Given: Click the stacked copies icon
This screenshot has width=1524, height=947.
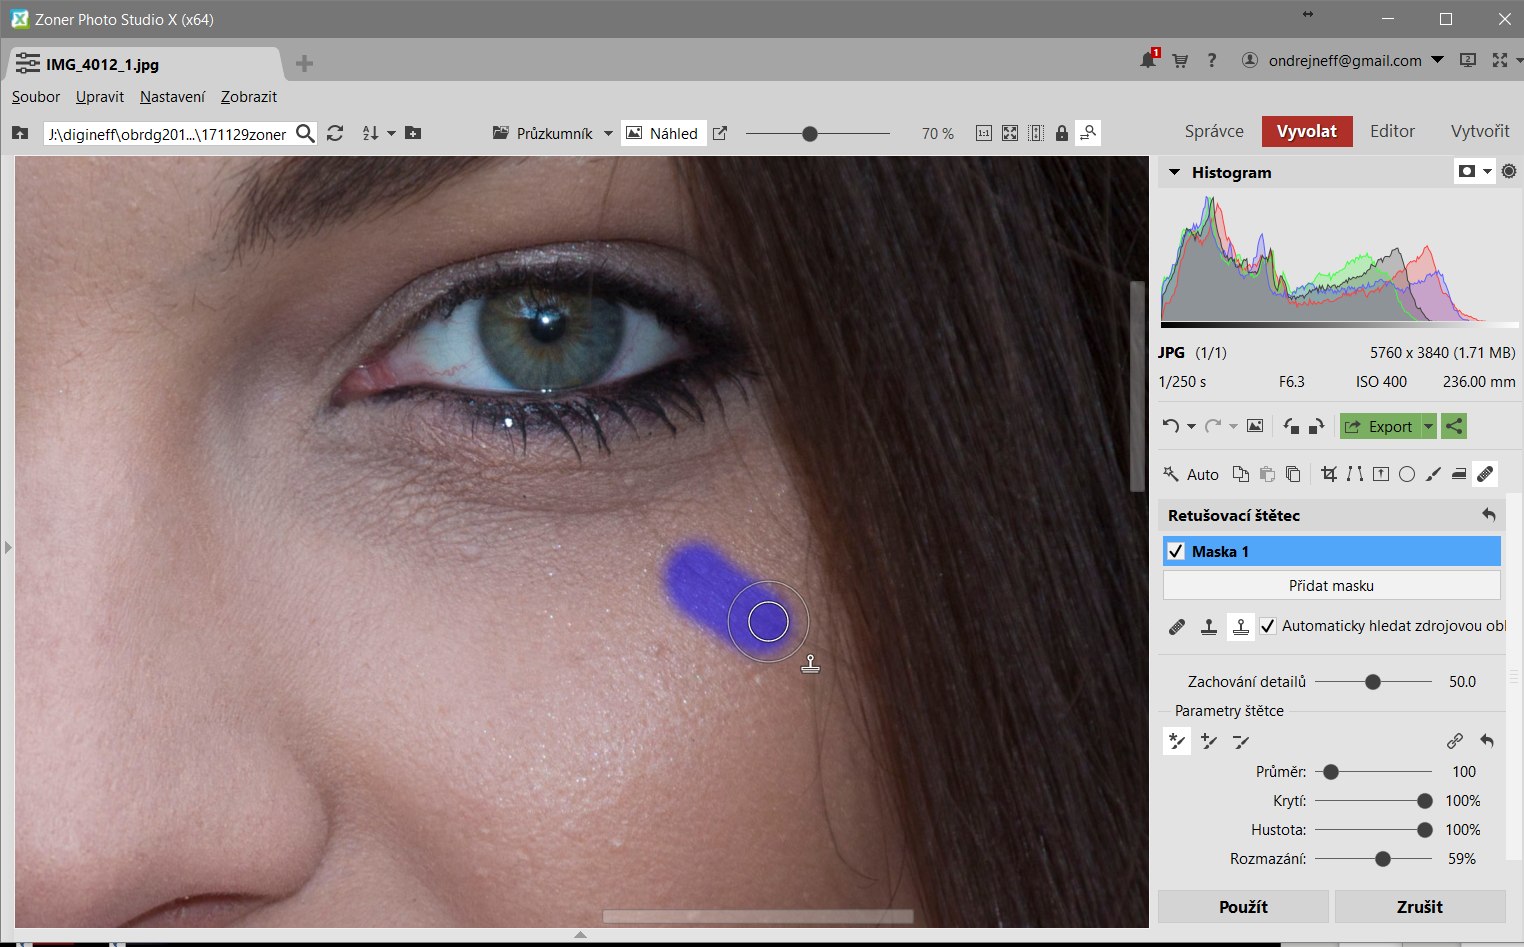Looking at the screenshot, I should [1293, 474].
